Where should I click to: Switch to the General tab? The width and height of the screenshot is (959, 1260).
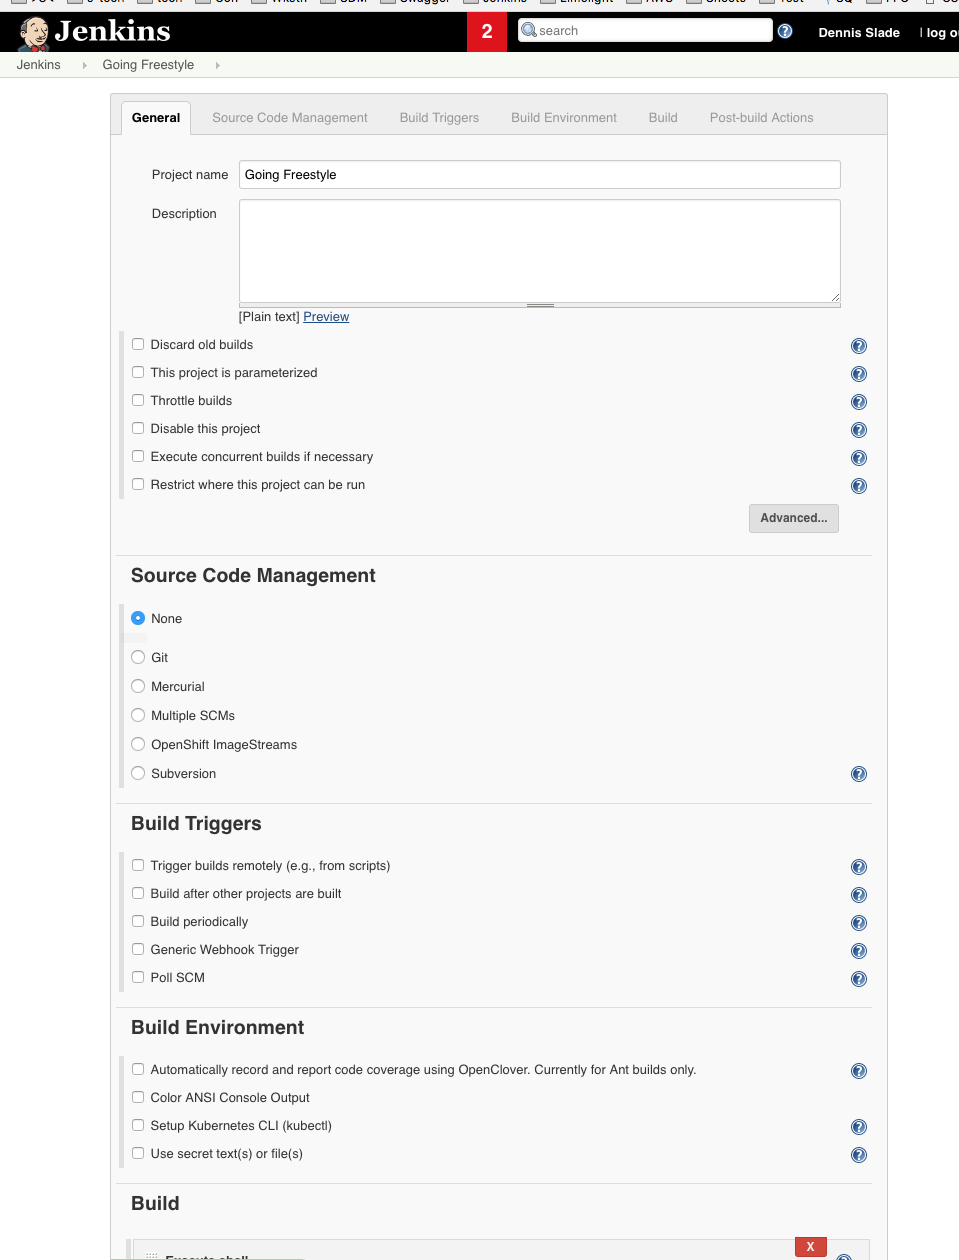156,118
